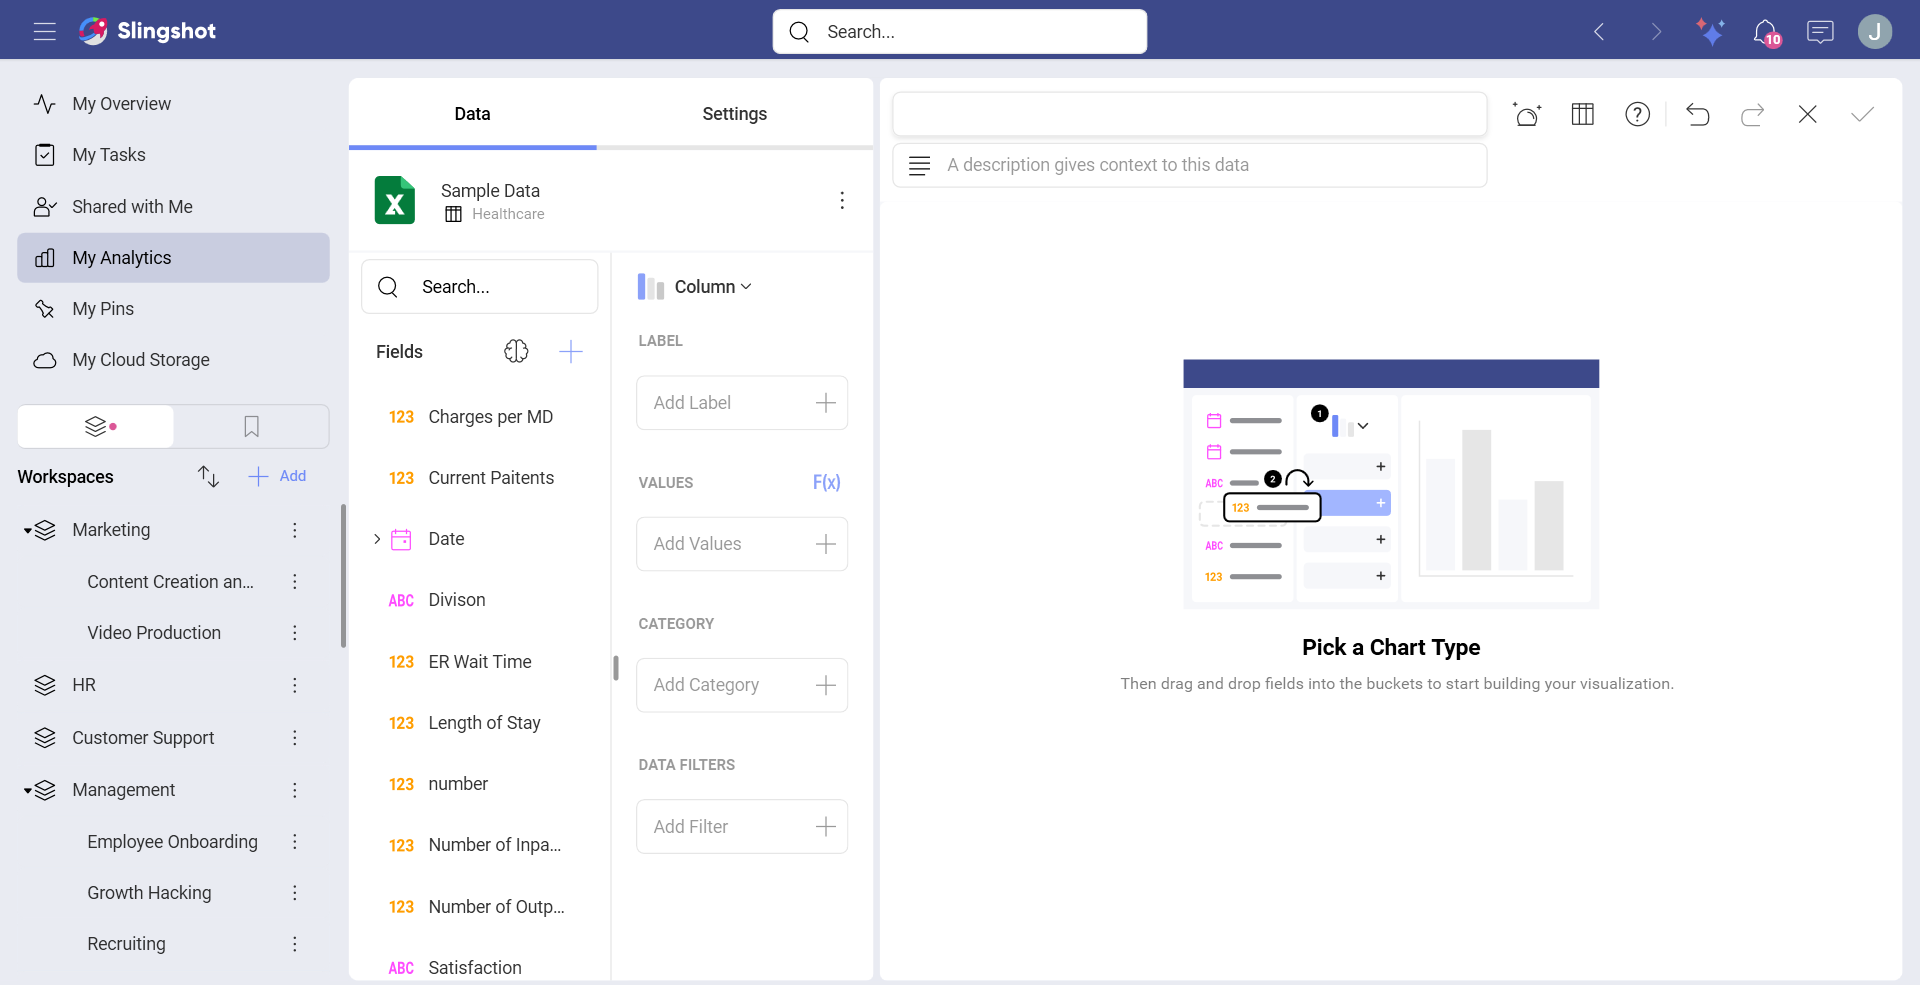Screen dimensions: 1920x985
Task: Click the add AI visualization icon
Action: tap(1527, 114)
